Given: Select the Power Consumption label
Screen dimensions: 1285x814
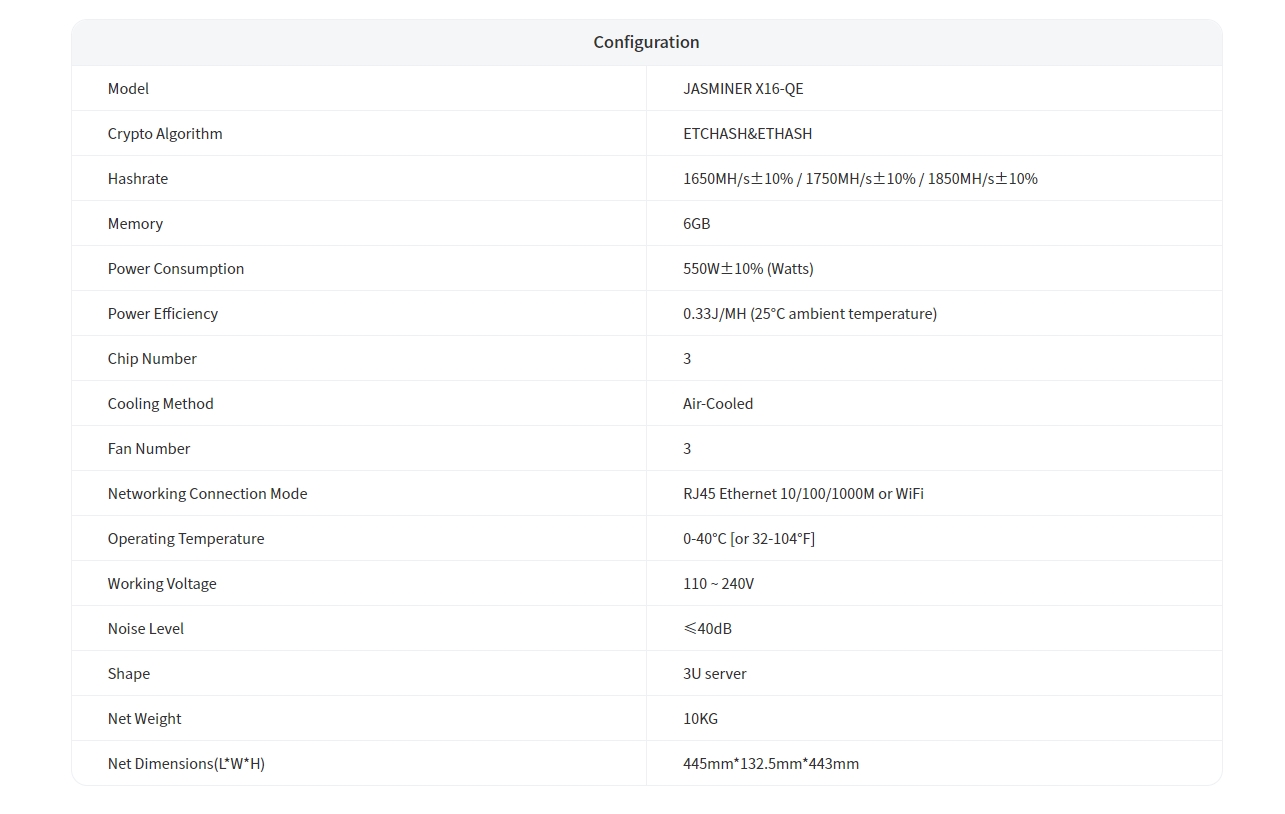Looking at the screenshot, I should tap(176, 269).
